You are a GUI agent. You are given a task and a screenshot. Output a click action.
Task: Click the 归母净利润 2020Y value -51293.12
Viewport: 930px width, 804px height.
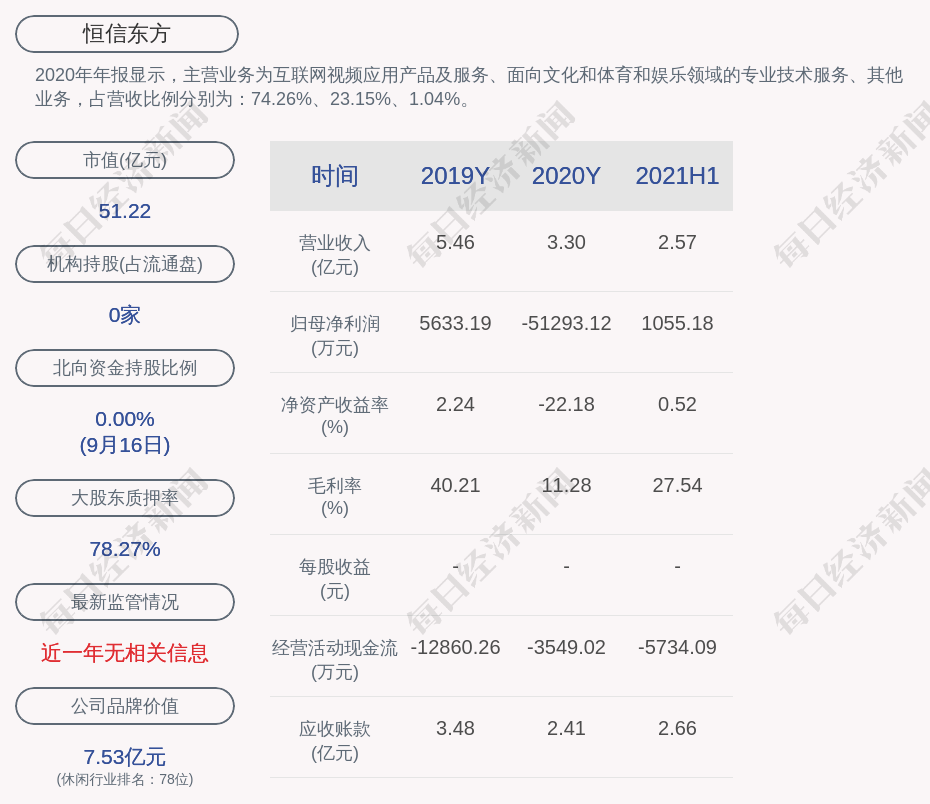pyautogui.click(x=566, y=323)
